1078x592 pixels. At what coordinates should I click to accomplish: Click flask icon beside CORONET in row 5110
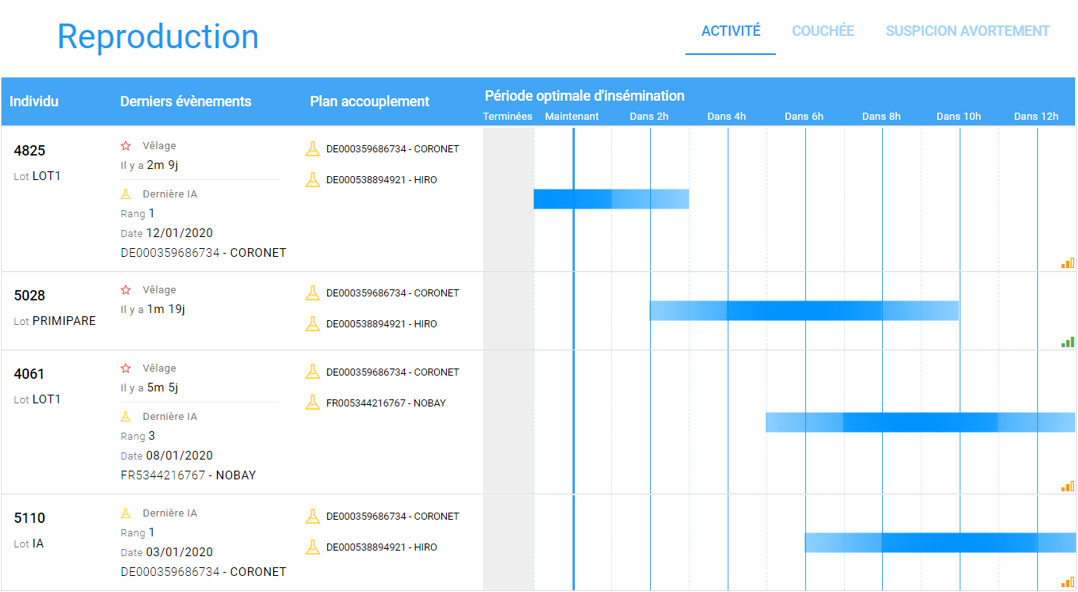[x=312, y=516]
